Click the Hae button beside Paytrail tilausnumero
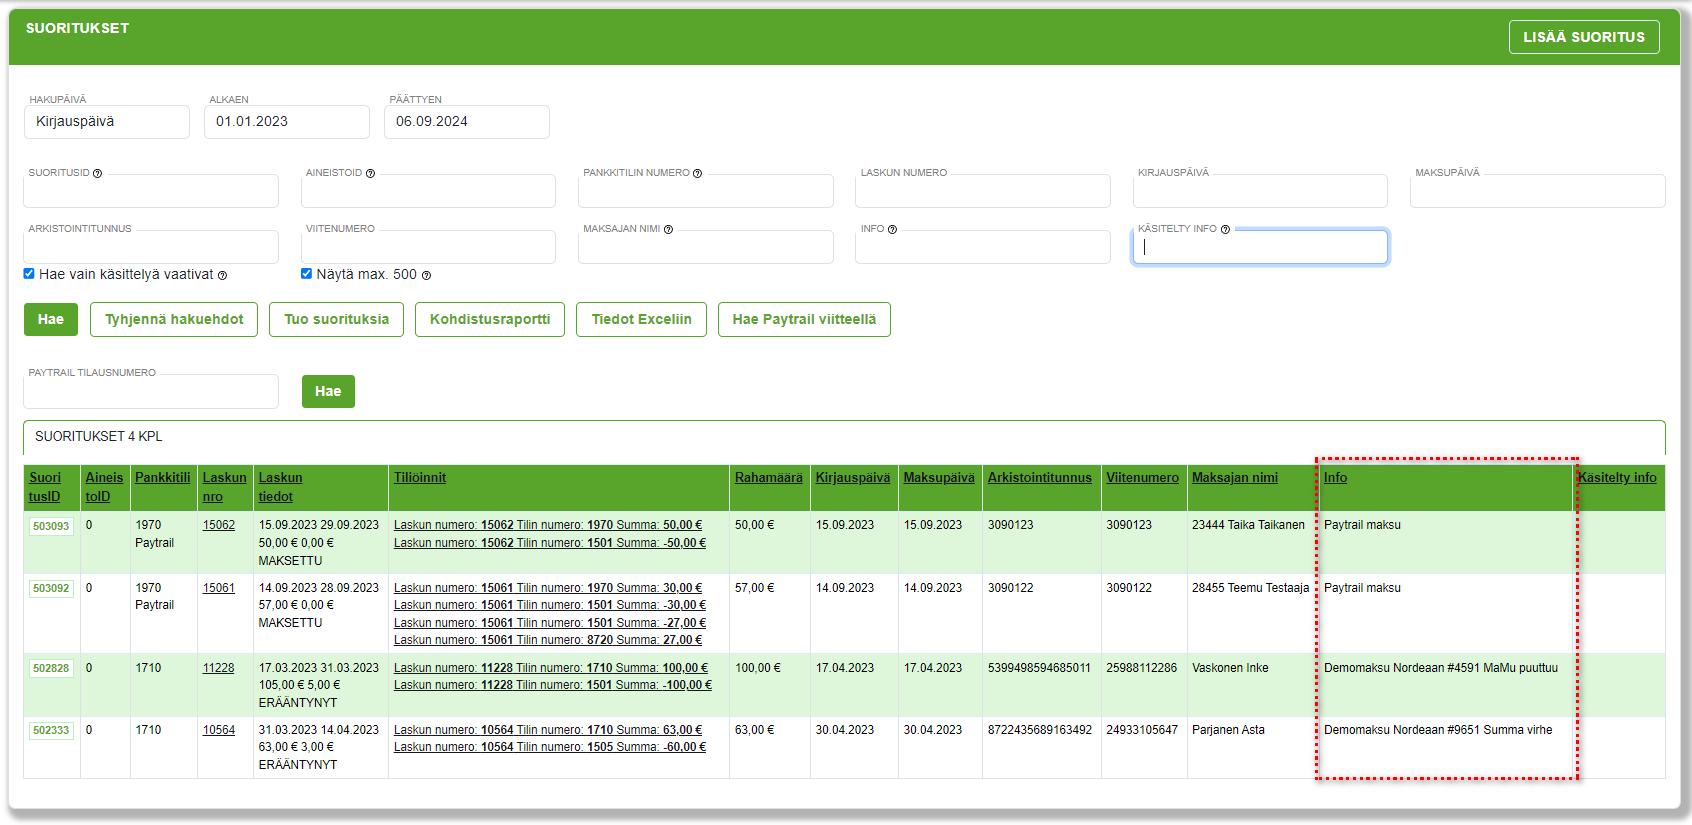Image resolution: width=1692 pixels, height=825 pixels. coord(328,391)
